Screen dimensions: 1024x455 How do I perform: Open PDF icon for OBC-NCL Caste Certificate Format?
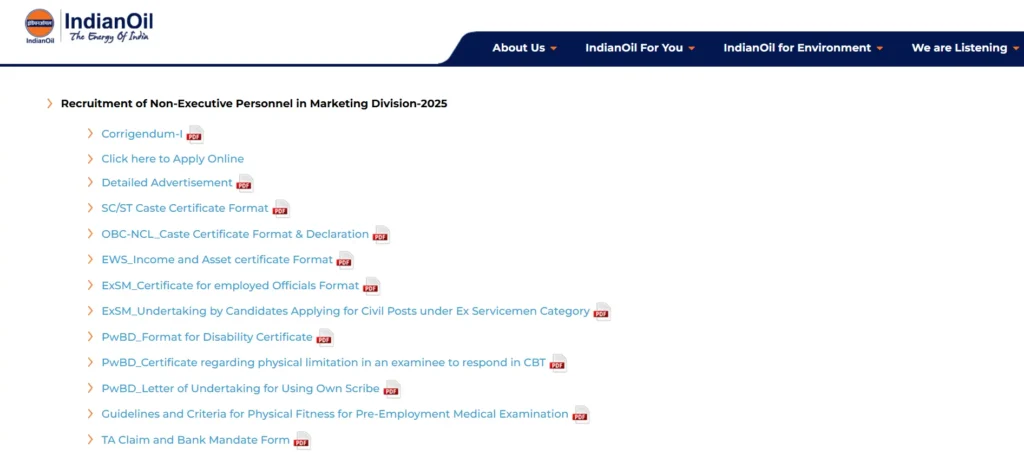point(381,234)
